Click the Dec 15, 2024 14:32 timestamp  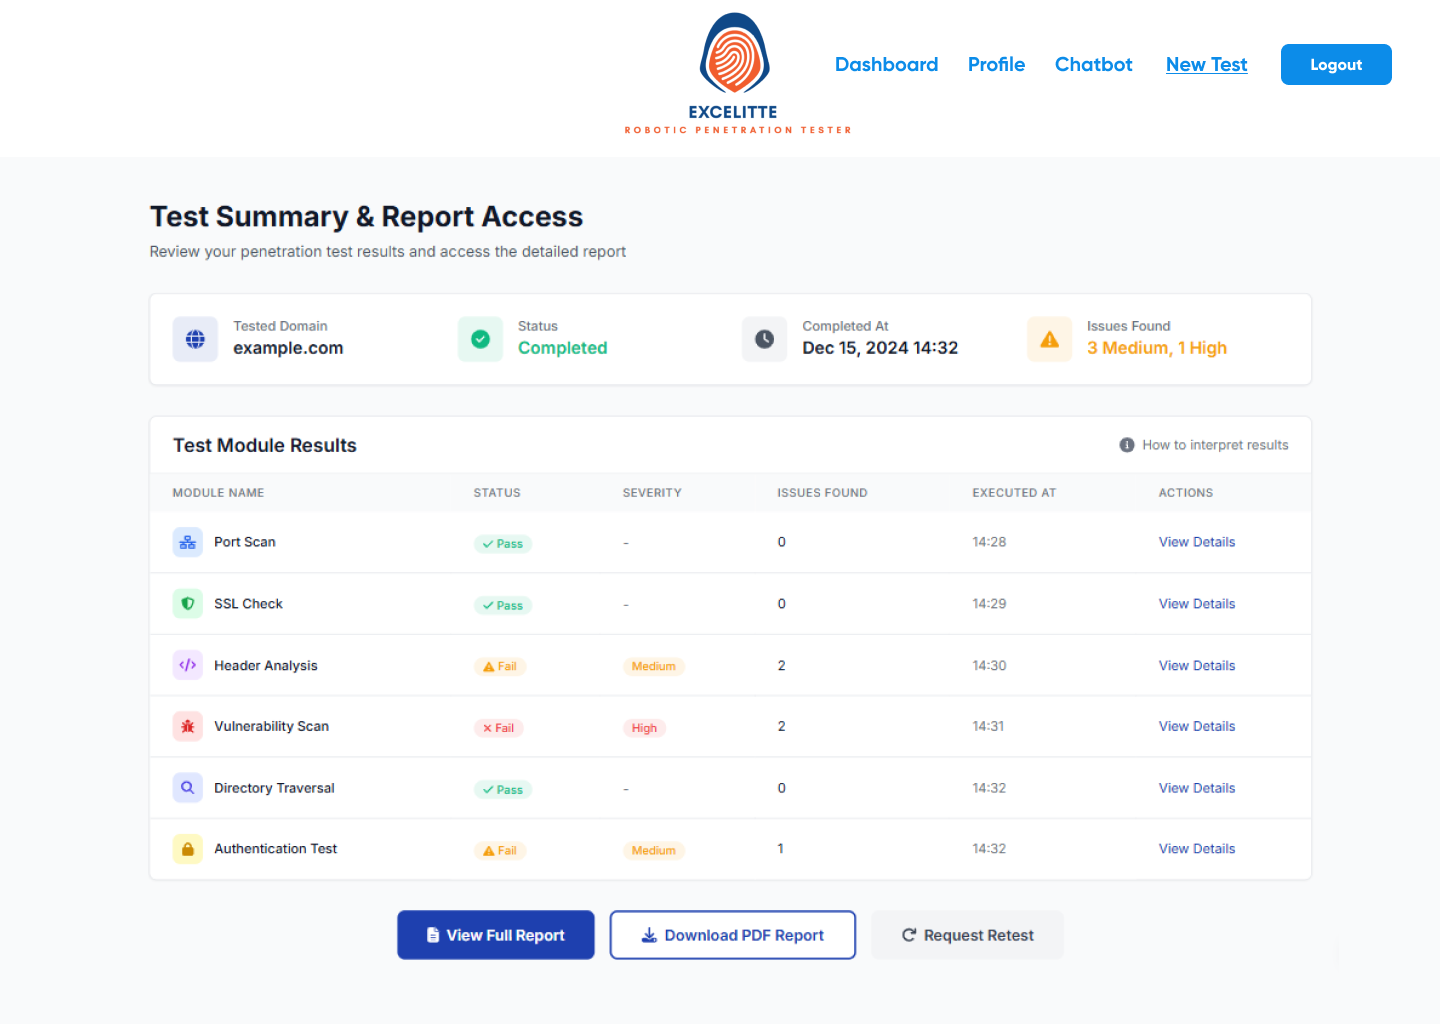click(880, 348)
